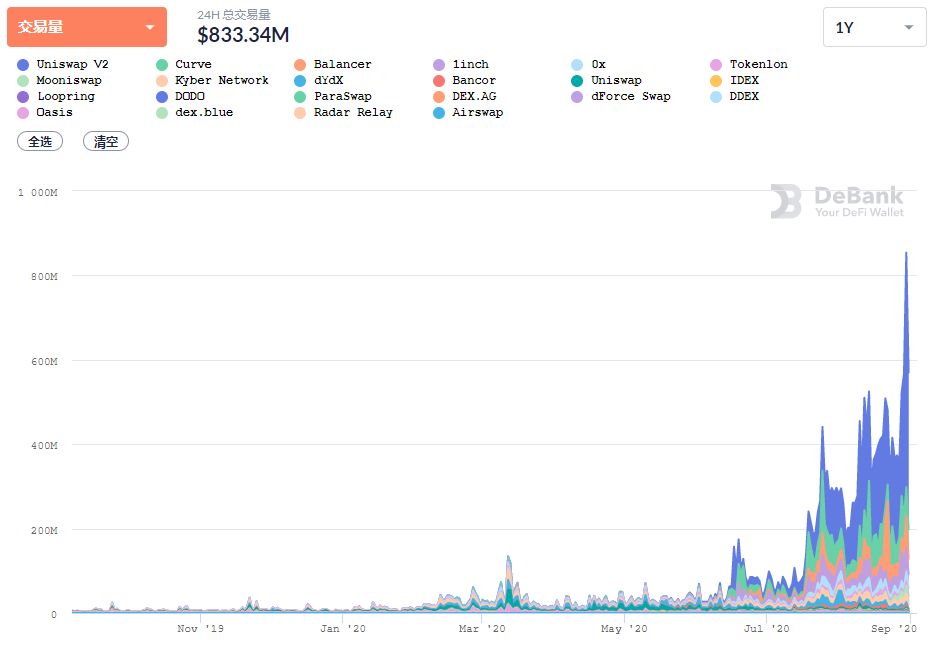Toggle Tokenlon series in legend
935x647 pixels.
[749, 64]
